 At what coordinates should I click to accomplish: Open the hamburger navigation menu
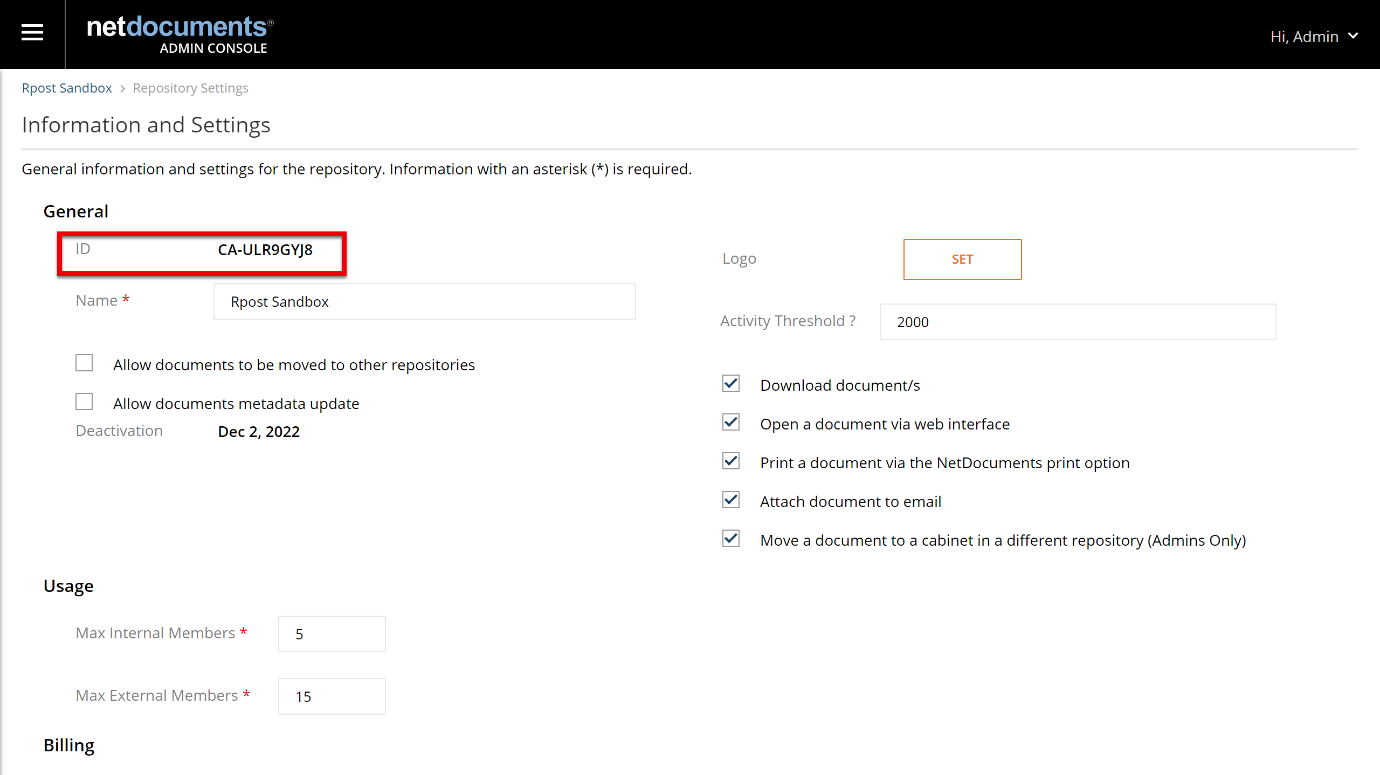(x=32, y=32)
